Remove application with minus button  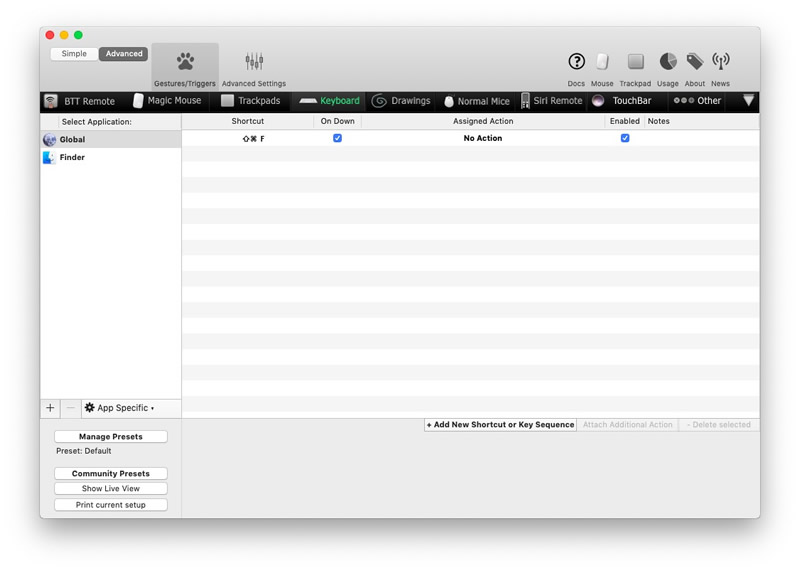click(x=71, y=408)
